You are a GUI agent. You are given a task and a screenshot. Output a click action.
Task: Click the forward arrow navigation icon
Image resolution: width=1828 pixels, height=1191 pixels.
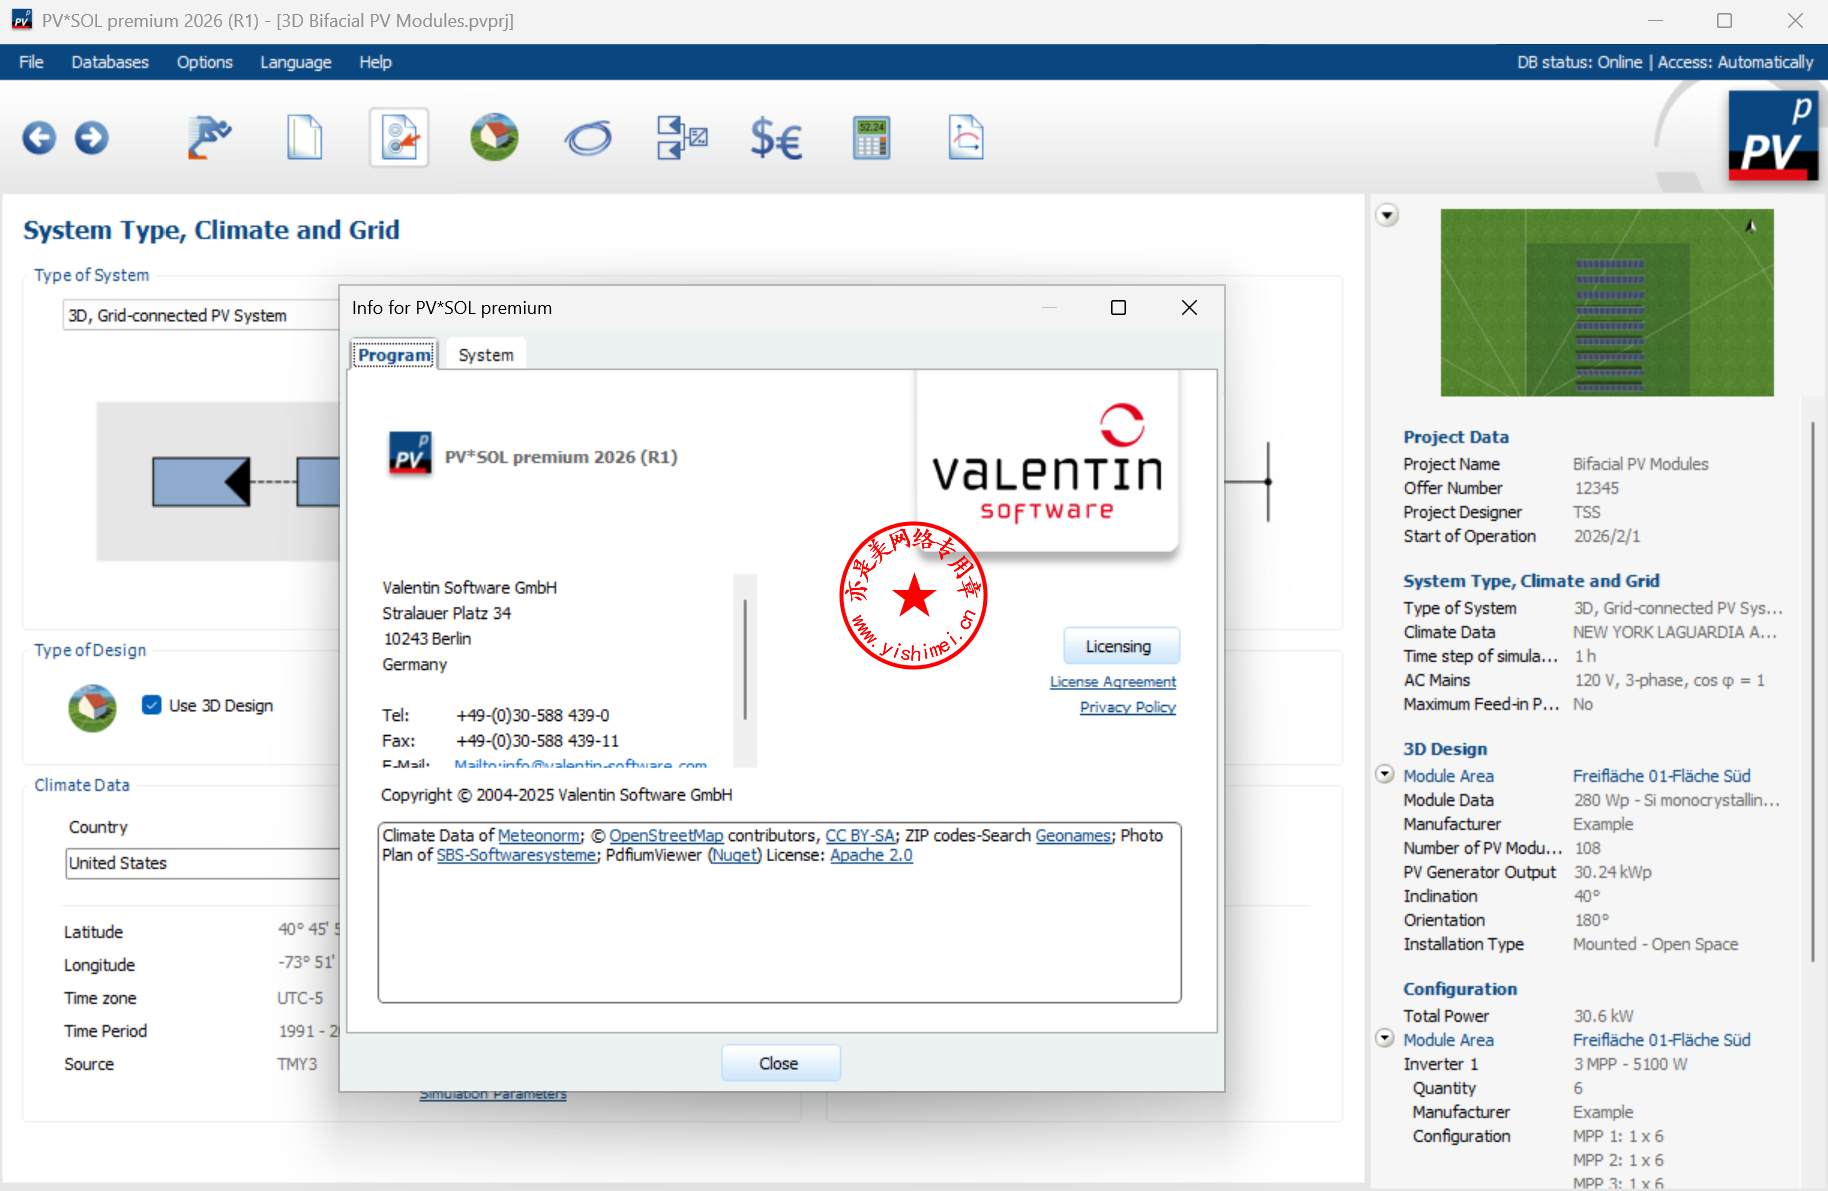click(92, 138)
